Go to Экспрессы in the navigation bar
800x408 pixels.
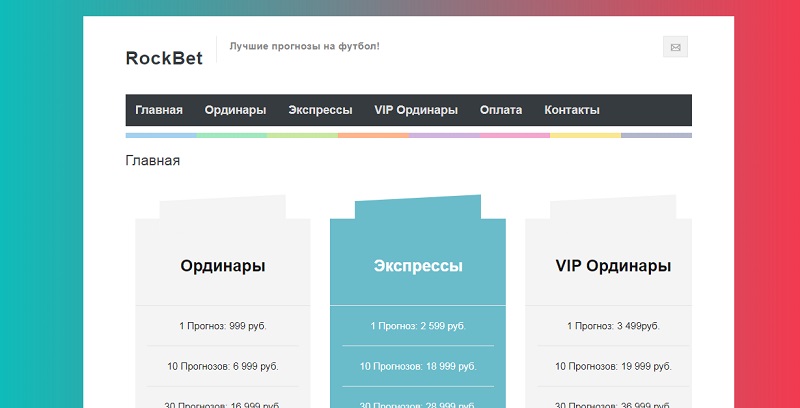(x=320, y=110)
